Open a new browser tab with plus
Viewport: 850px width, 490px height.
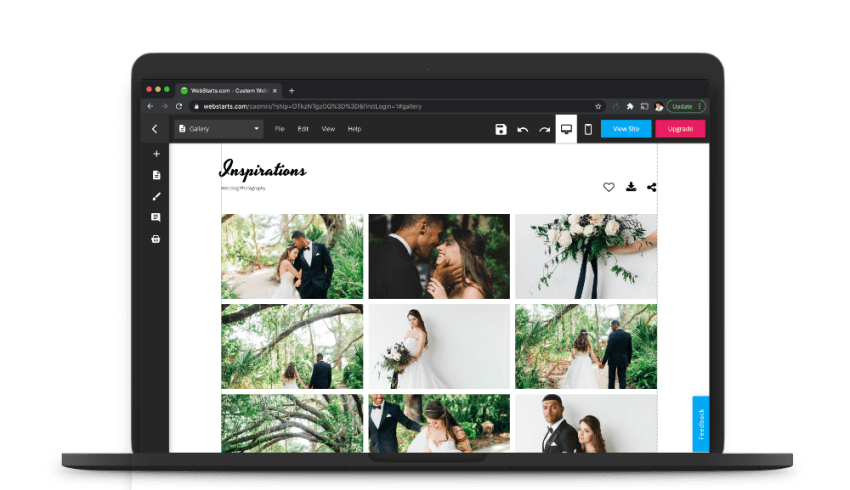[x=292, y=91]
